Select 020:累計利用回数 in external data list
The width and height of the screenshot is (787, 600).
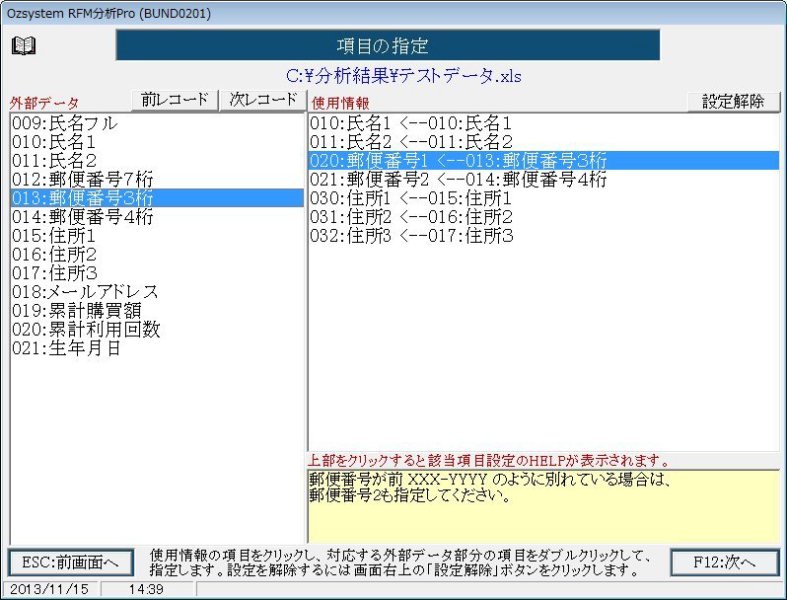point(157,329)
